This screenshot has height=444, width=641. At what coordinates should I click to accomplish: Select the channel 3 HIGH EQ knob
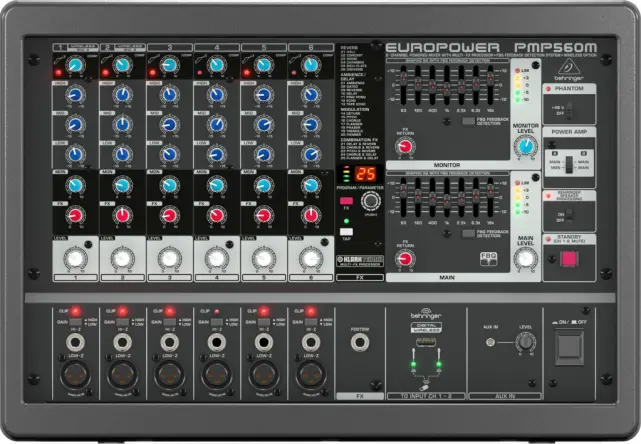(170, 95)
